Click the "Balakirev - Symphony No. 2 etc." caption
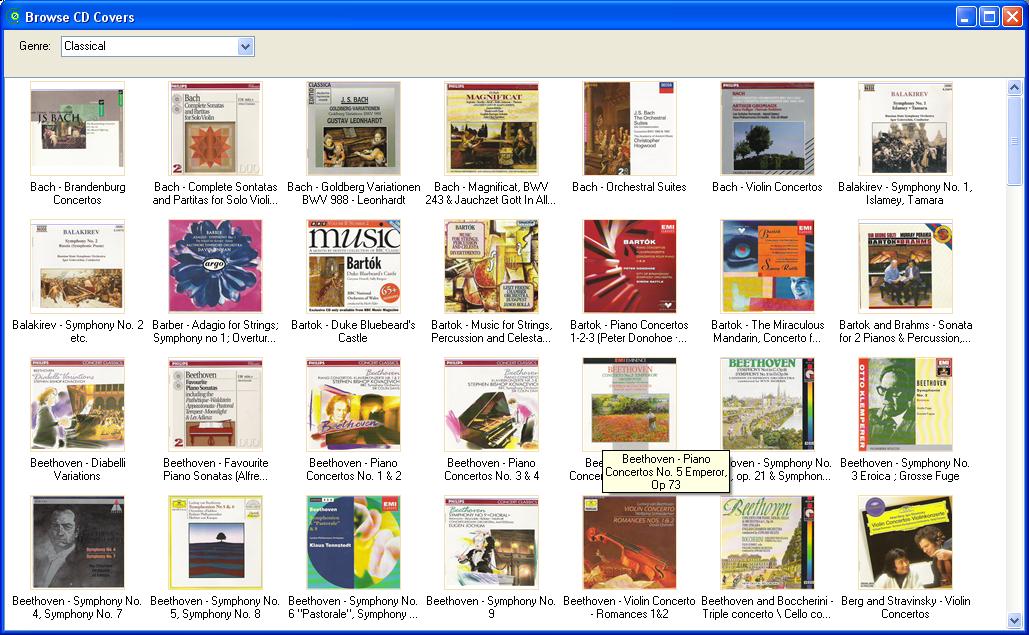Screen dimensions: 1029x635 point(77,331)
